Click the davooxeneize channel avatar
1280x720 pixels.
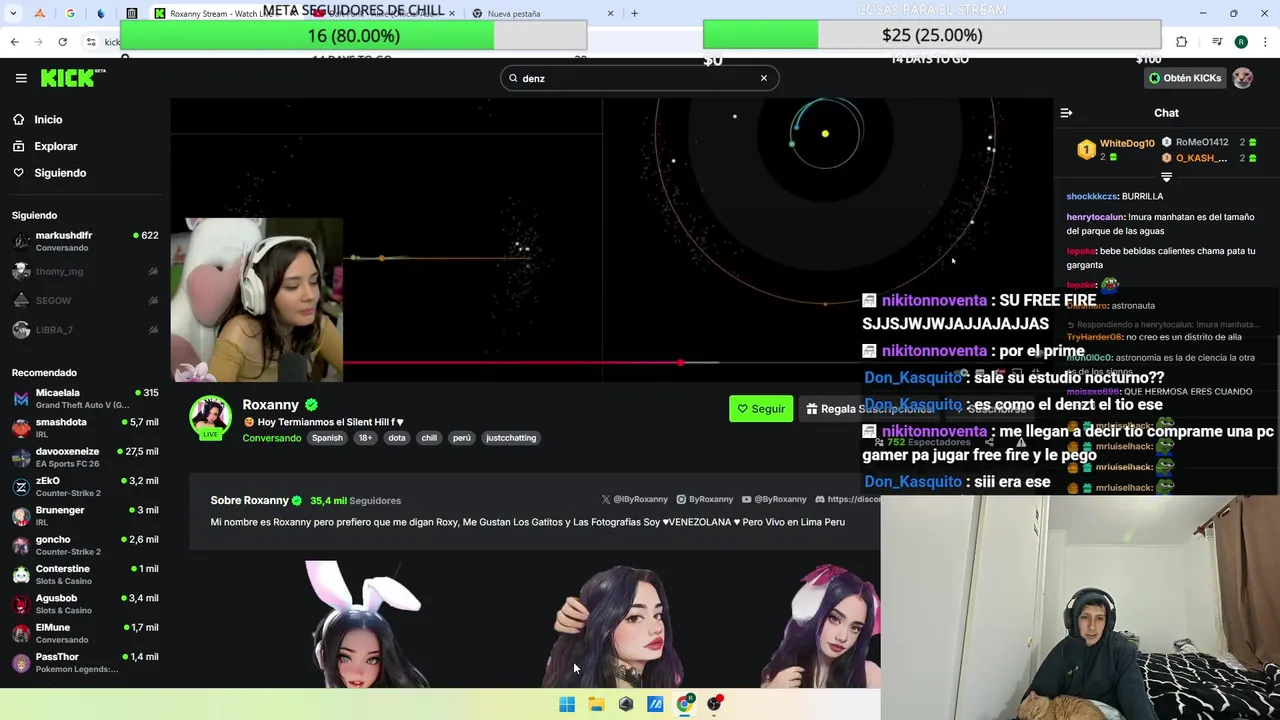point(21,458)
